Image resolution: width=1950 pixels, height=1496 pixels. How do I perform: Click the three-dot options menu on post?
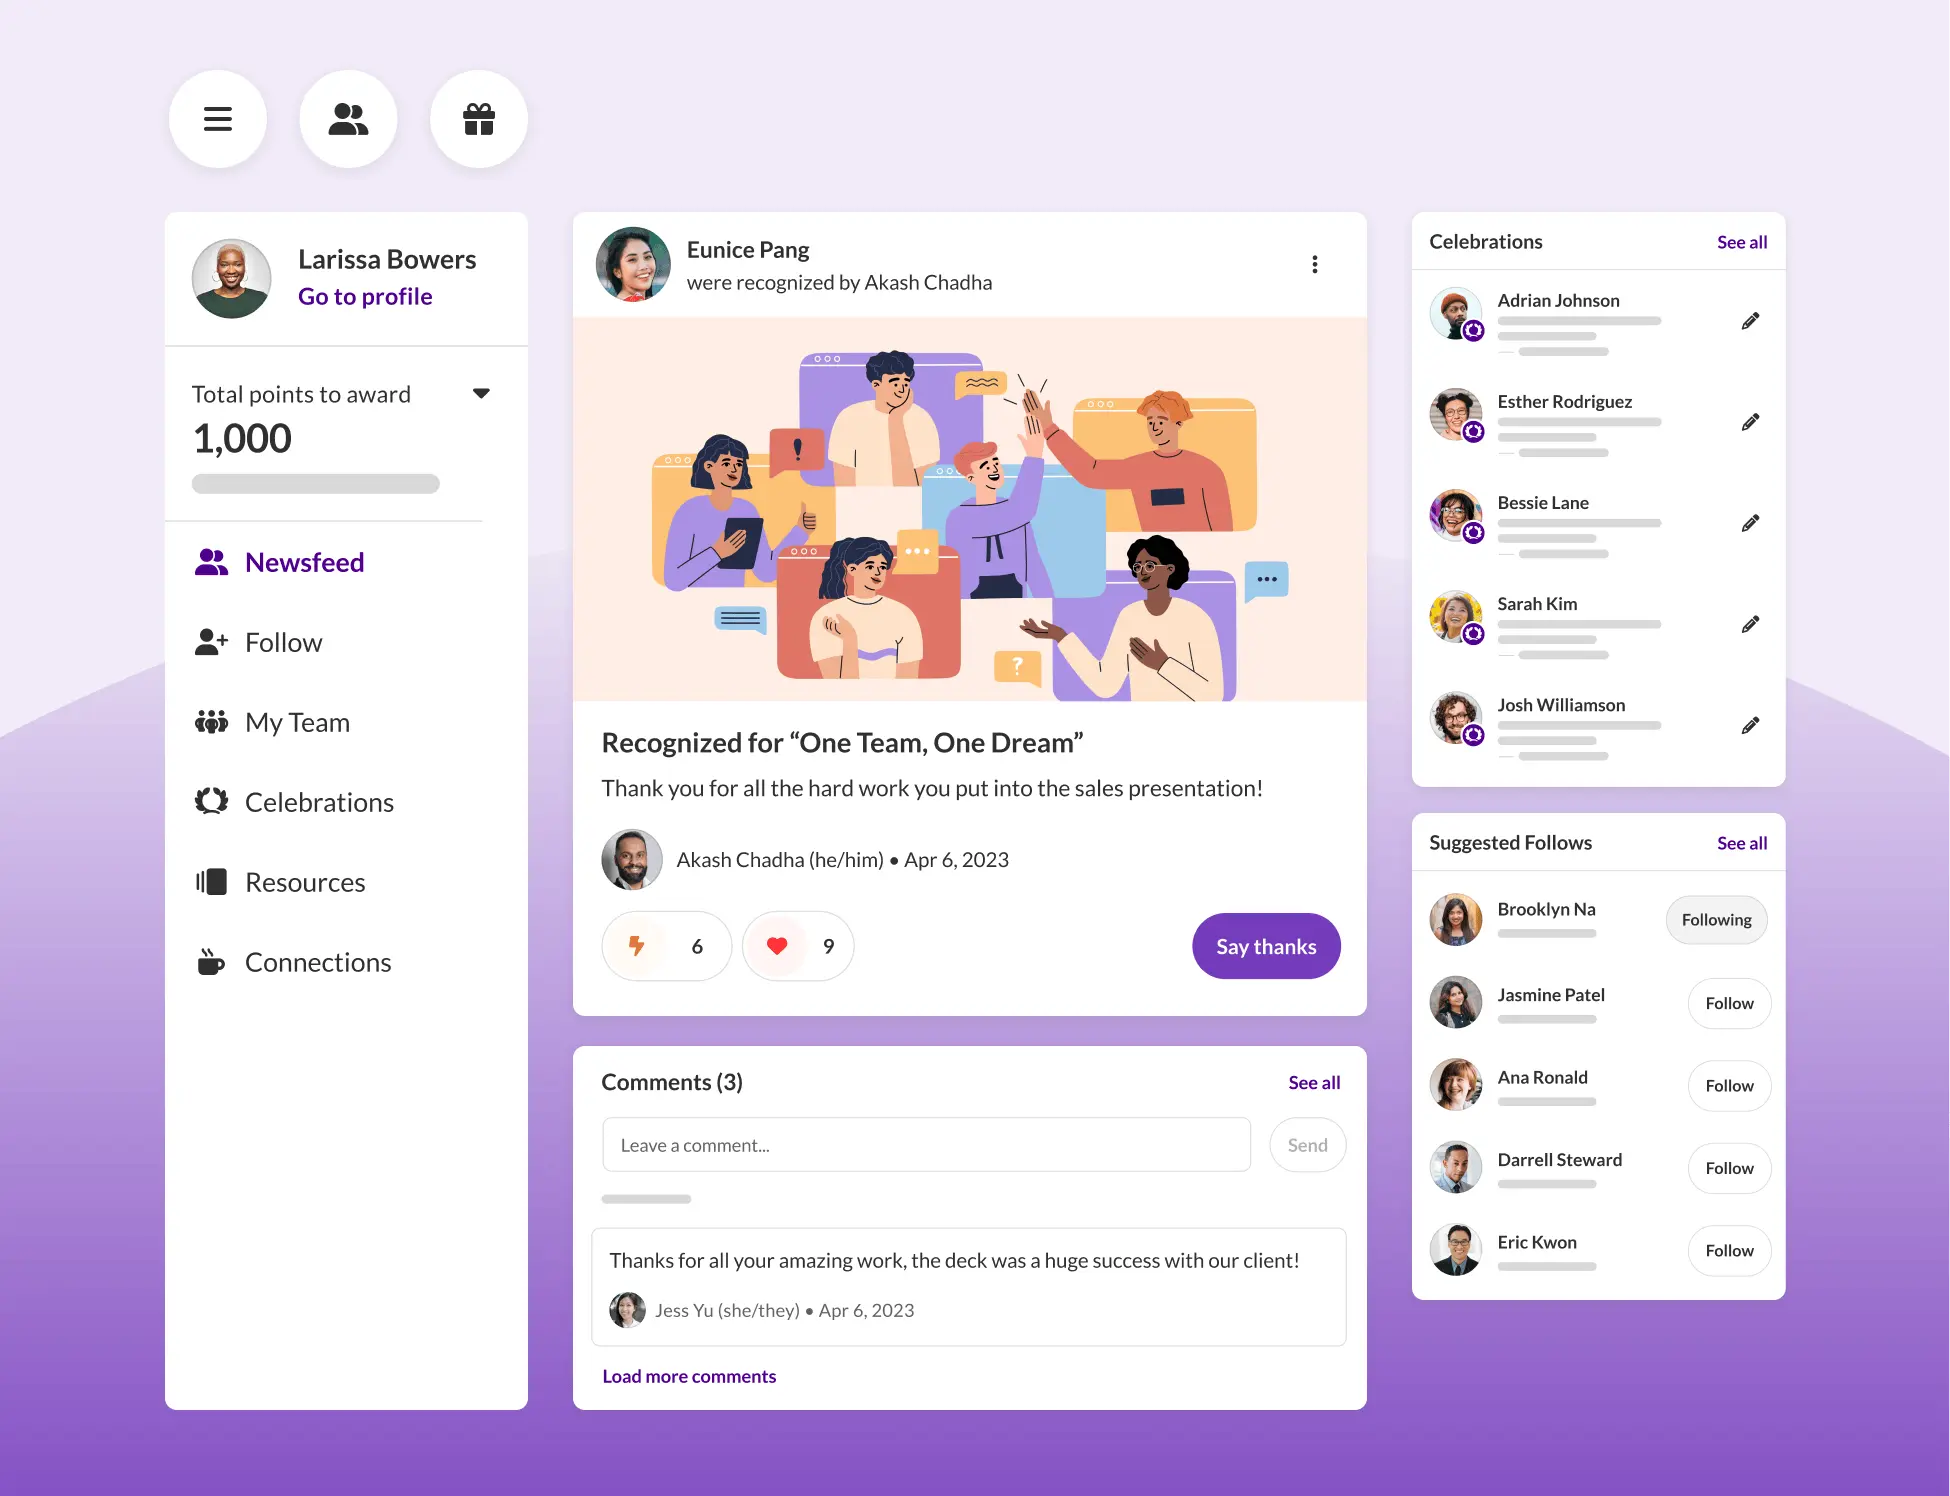pyautogui.click(x=1315, y=264)
